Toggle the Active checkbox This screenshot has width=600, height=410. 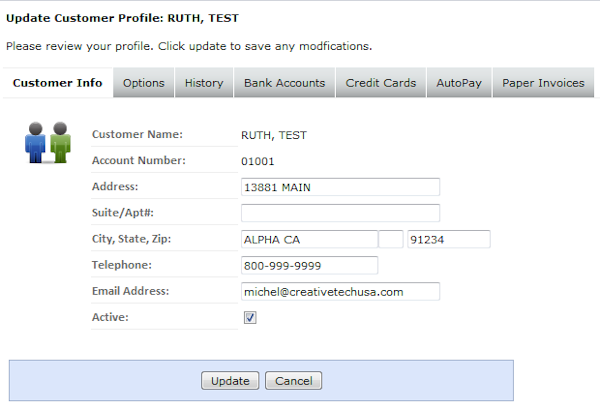(250, 317)
